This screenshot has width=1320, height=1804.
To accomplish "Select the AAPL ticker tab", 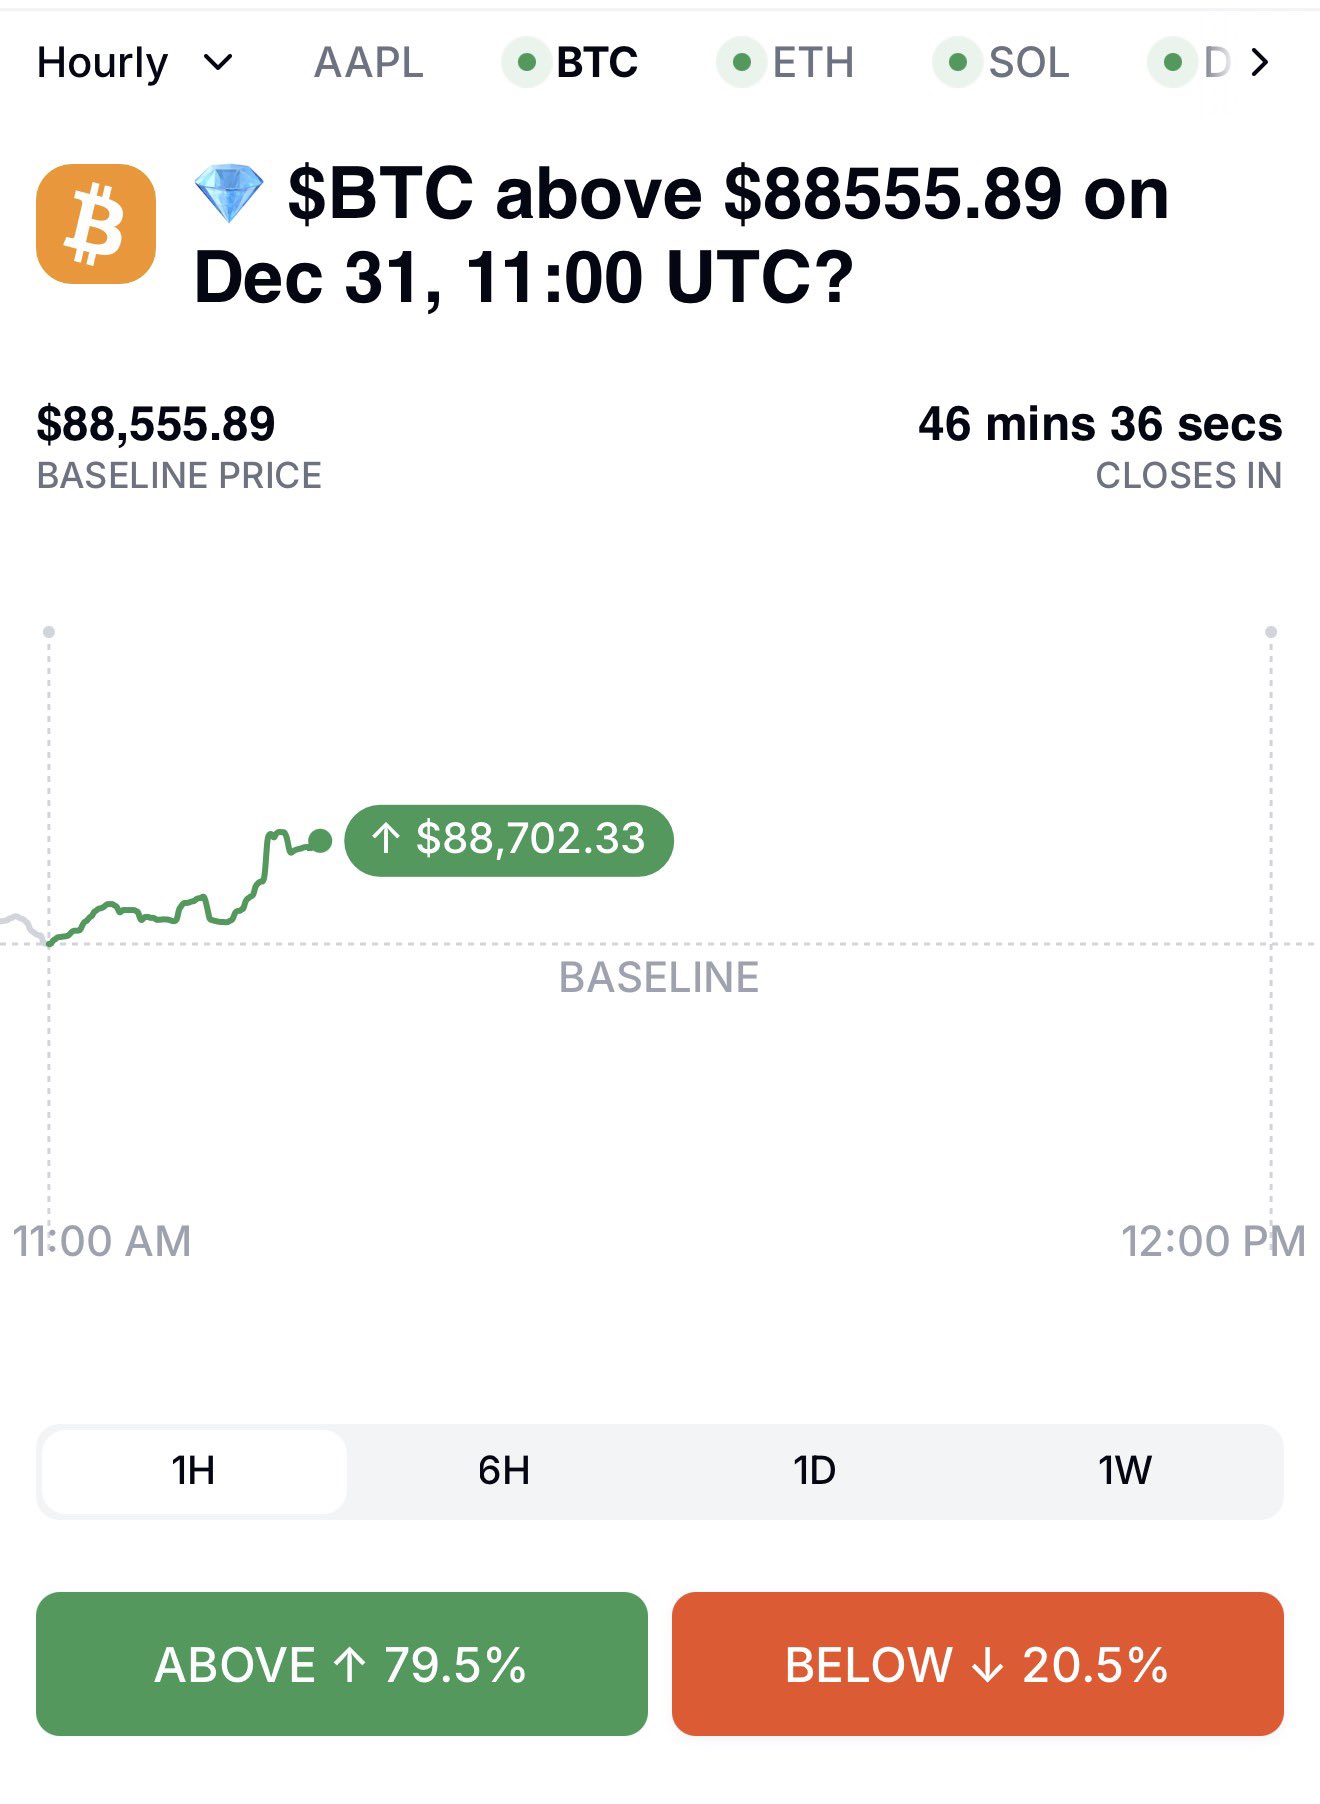I will click(368, 63).
